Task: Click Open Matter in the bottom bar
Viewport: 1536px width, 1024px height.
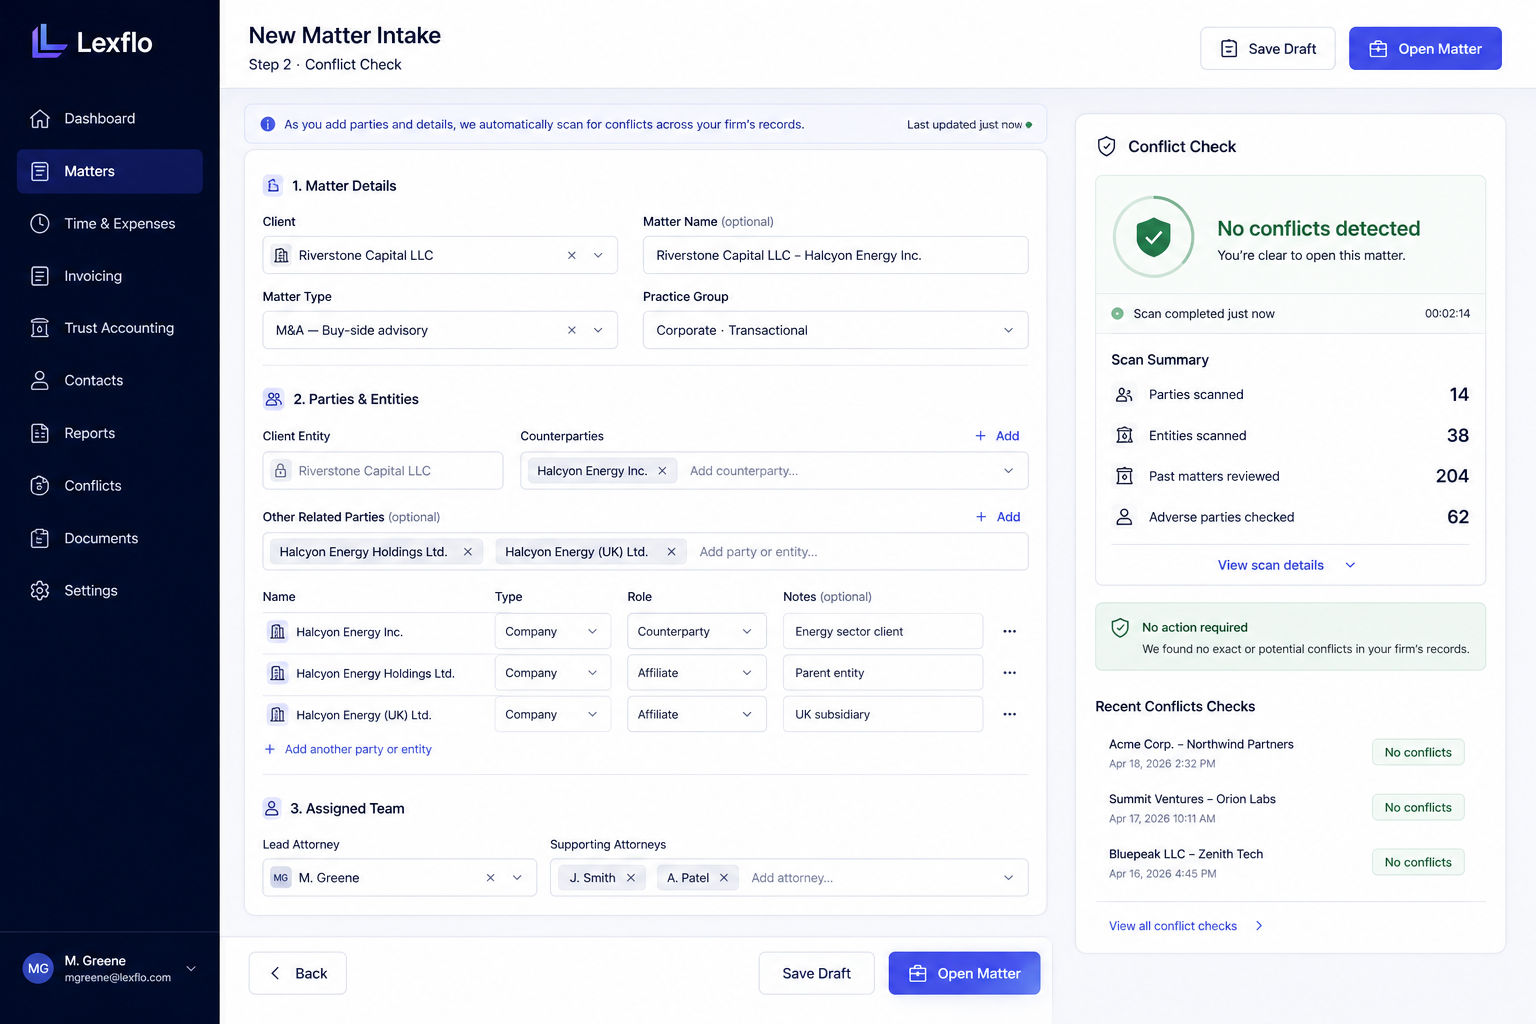Action: pos(964,973)
